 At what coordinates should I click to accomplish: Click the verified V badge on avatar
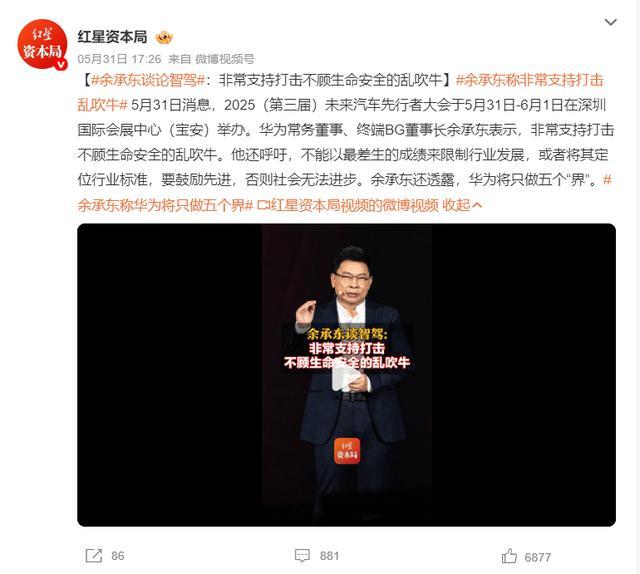point(61,64)
